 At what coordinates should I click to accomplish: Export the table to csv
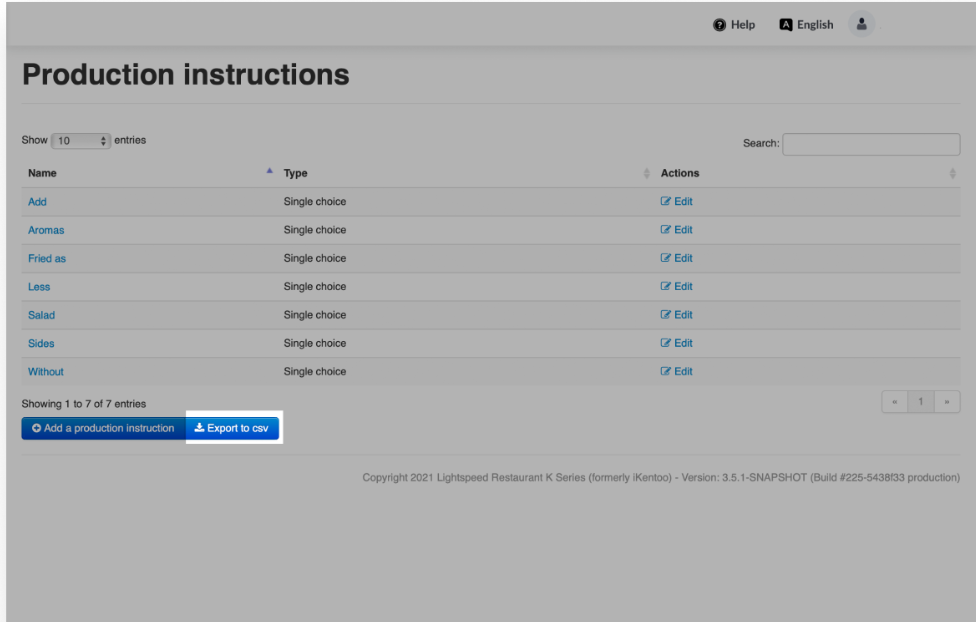tap(232, 428)
